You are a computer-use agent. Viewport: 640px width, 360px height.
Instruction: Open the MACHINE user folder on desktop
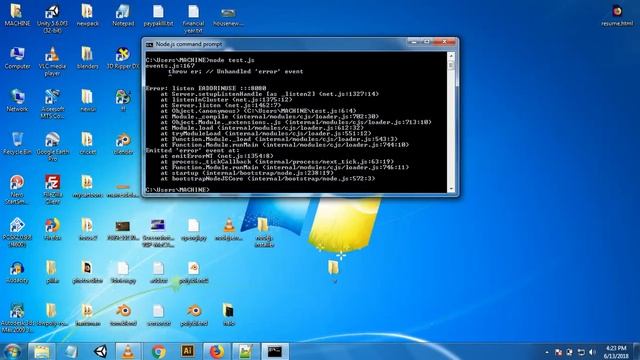coord(17,15)
